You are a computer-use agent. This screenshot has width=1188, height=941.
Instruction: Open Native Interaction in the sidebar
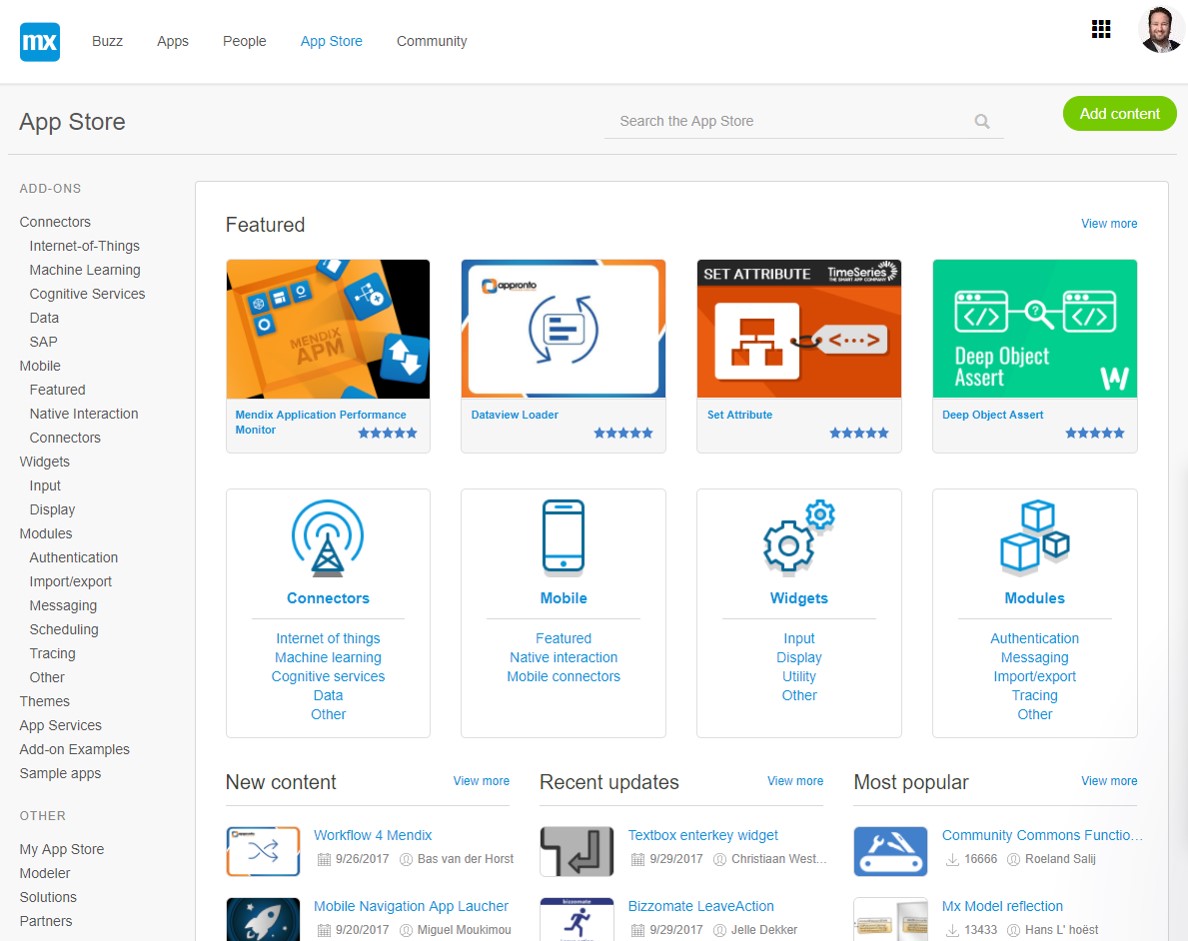coord(84,414)
